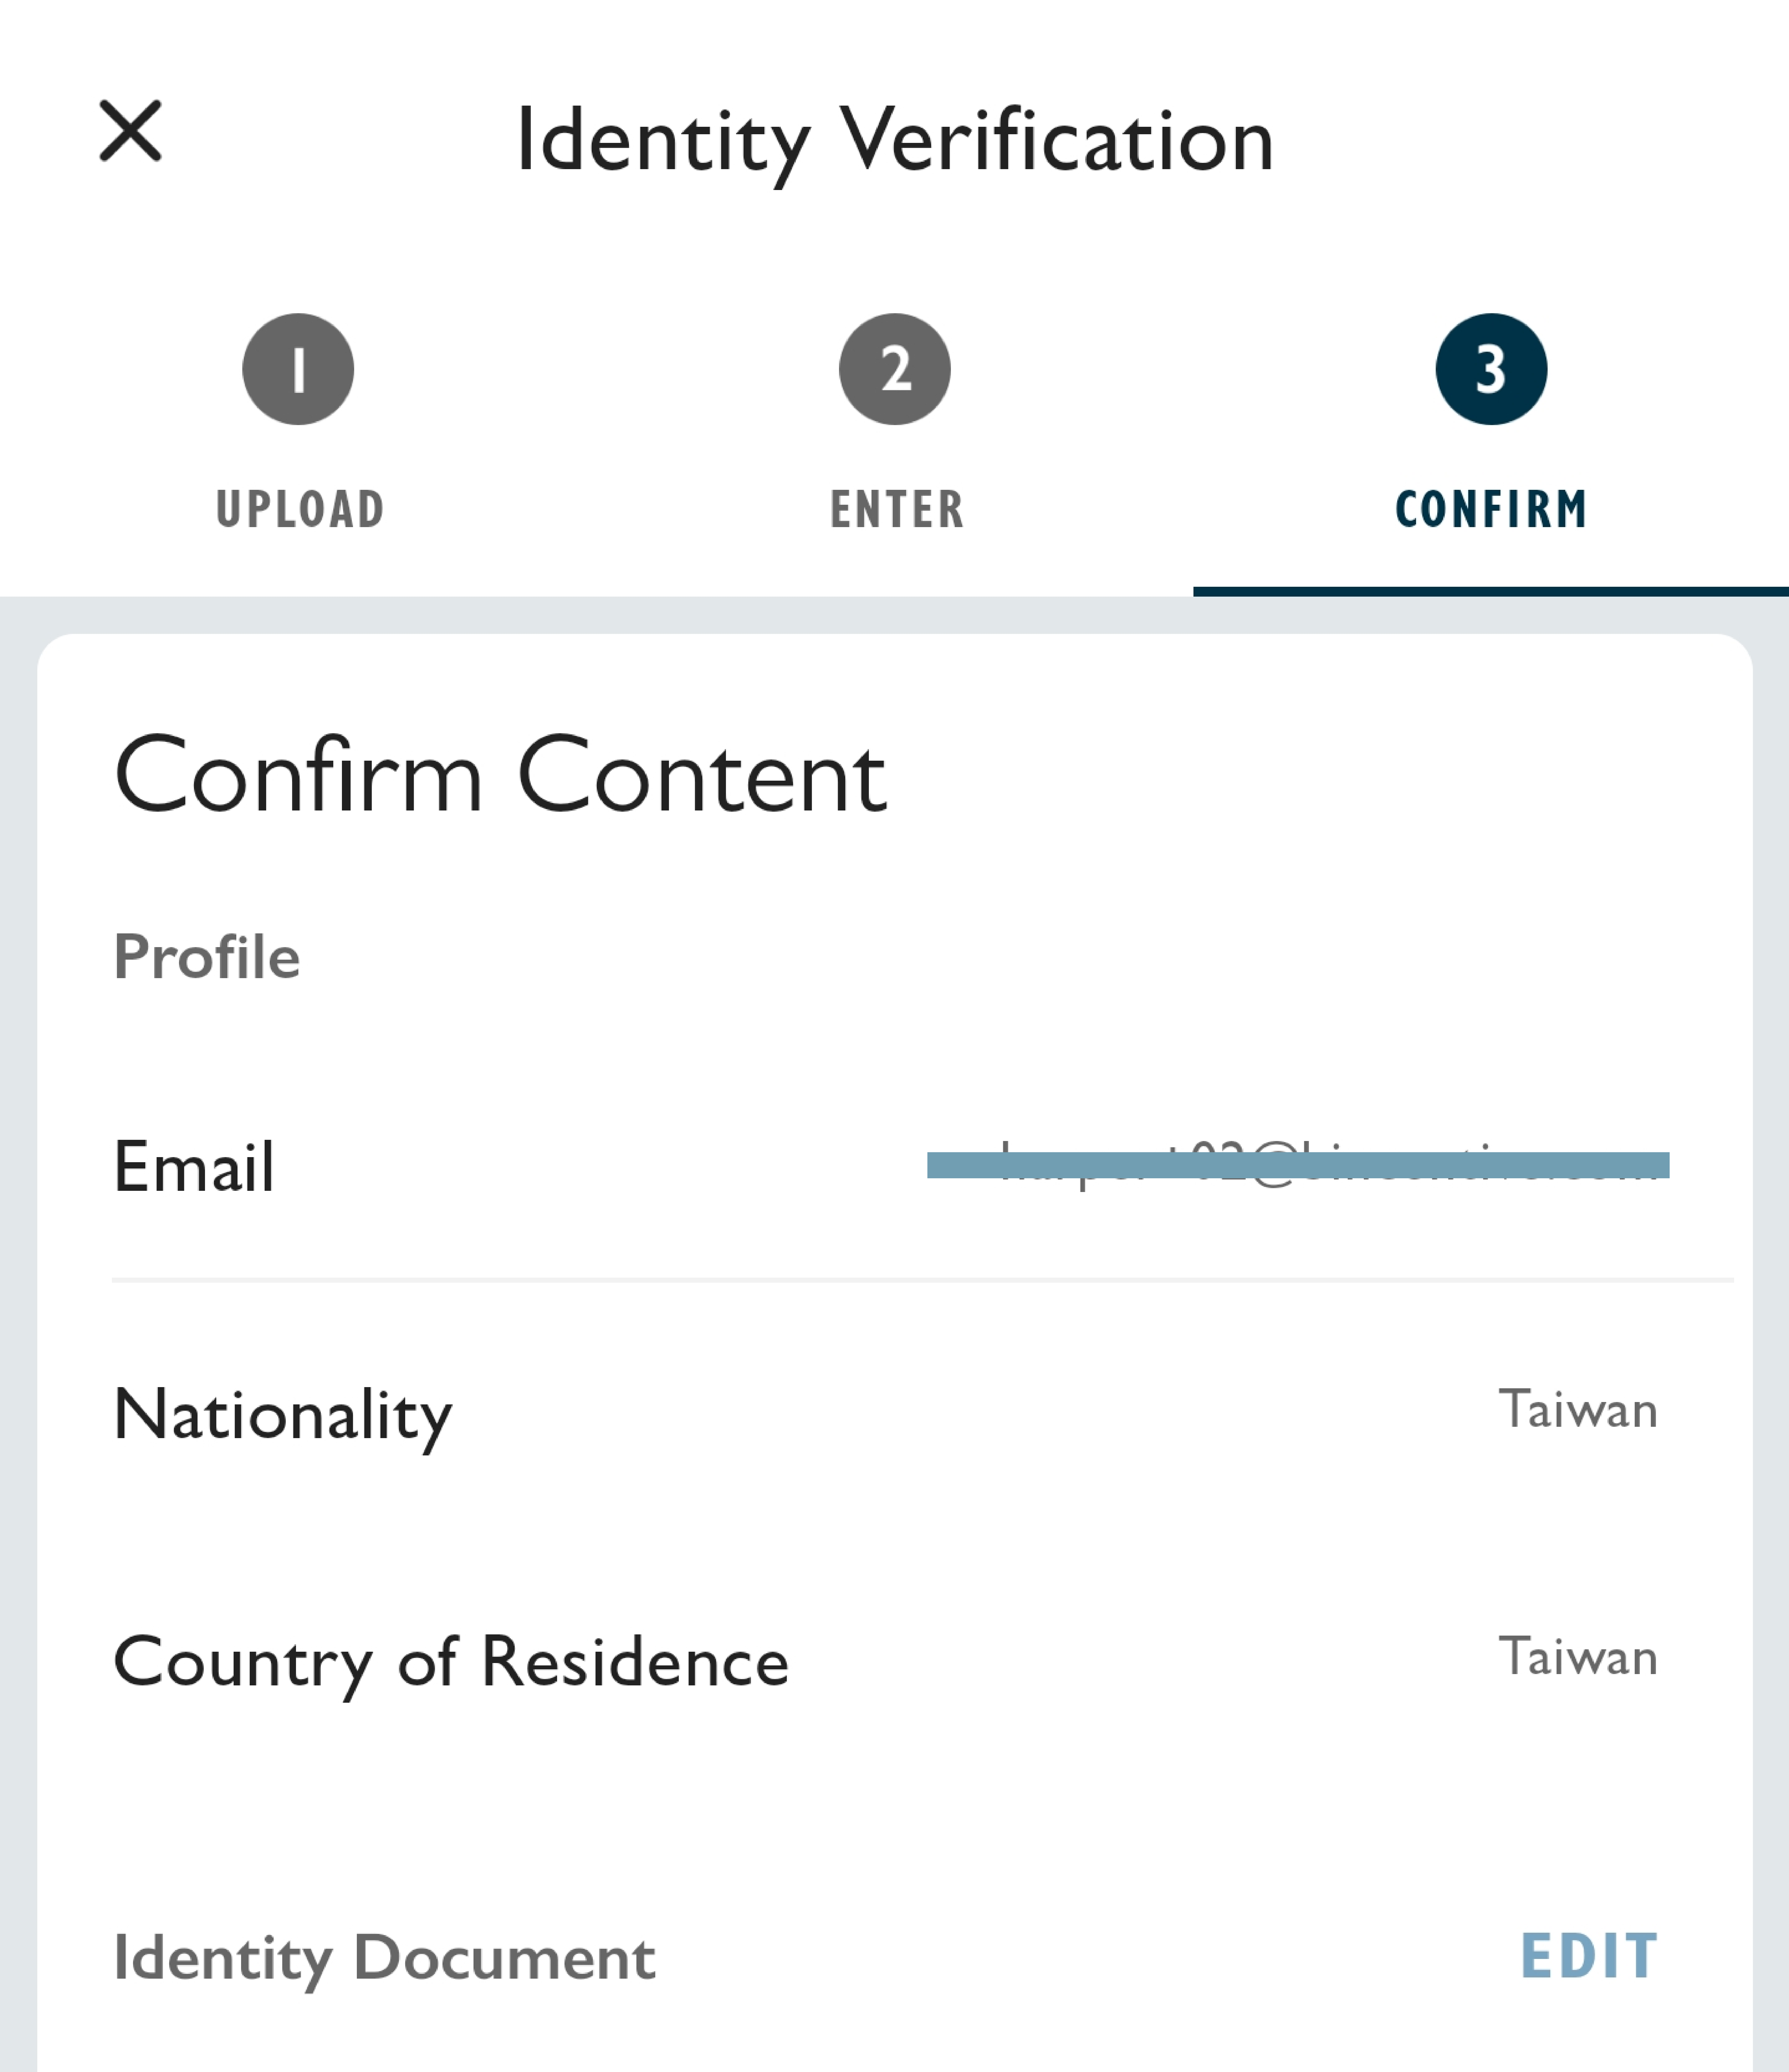Edit the Identity Document section

(x=1589, y=1956)
